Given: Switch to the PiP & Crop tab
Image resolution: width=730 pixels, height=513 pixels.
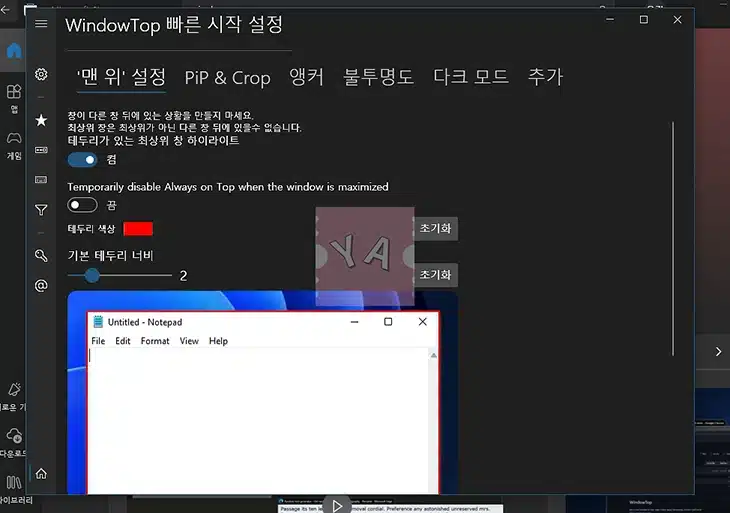Looking at the screenshot, I should tap(227, 78).
